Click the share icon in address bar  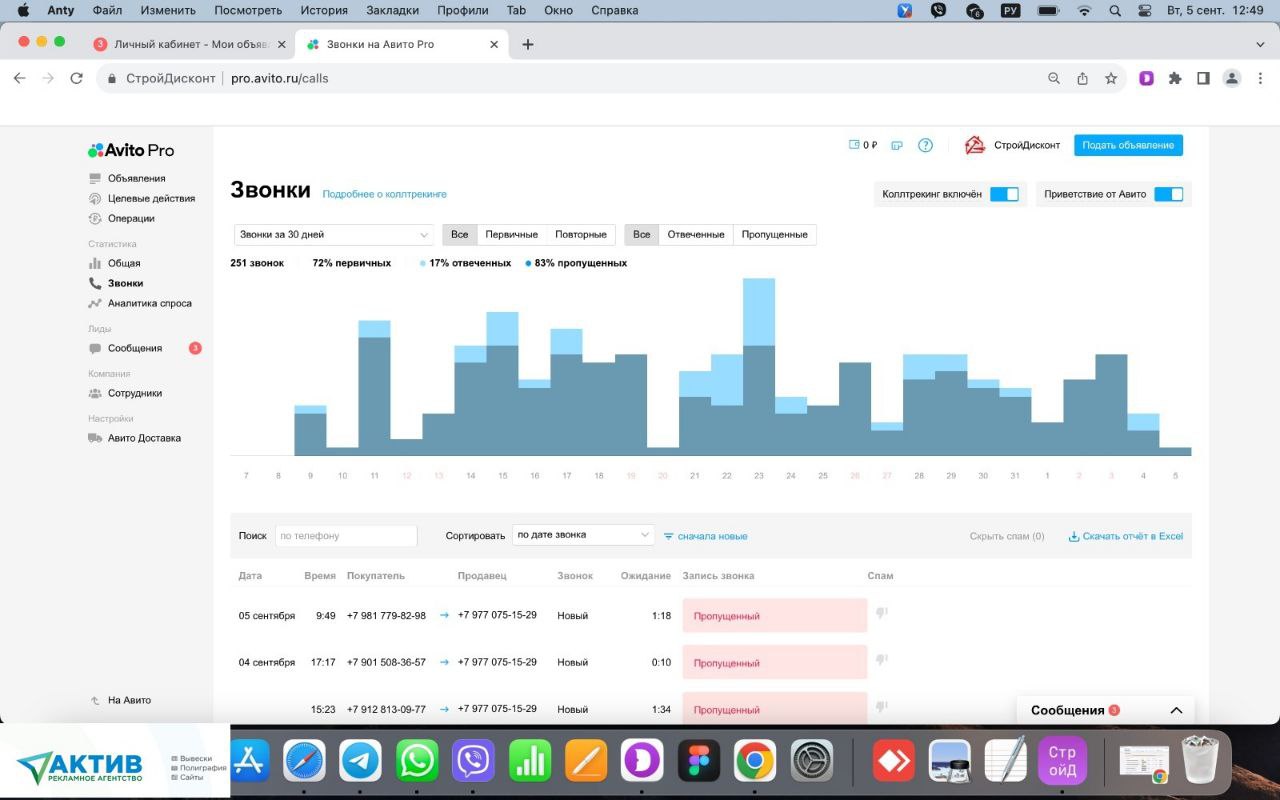[x=1082, y=78]
